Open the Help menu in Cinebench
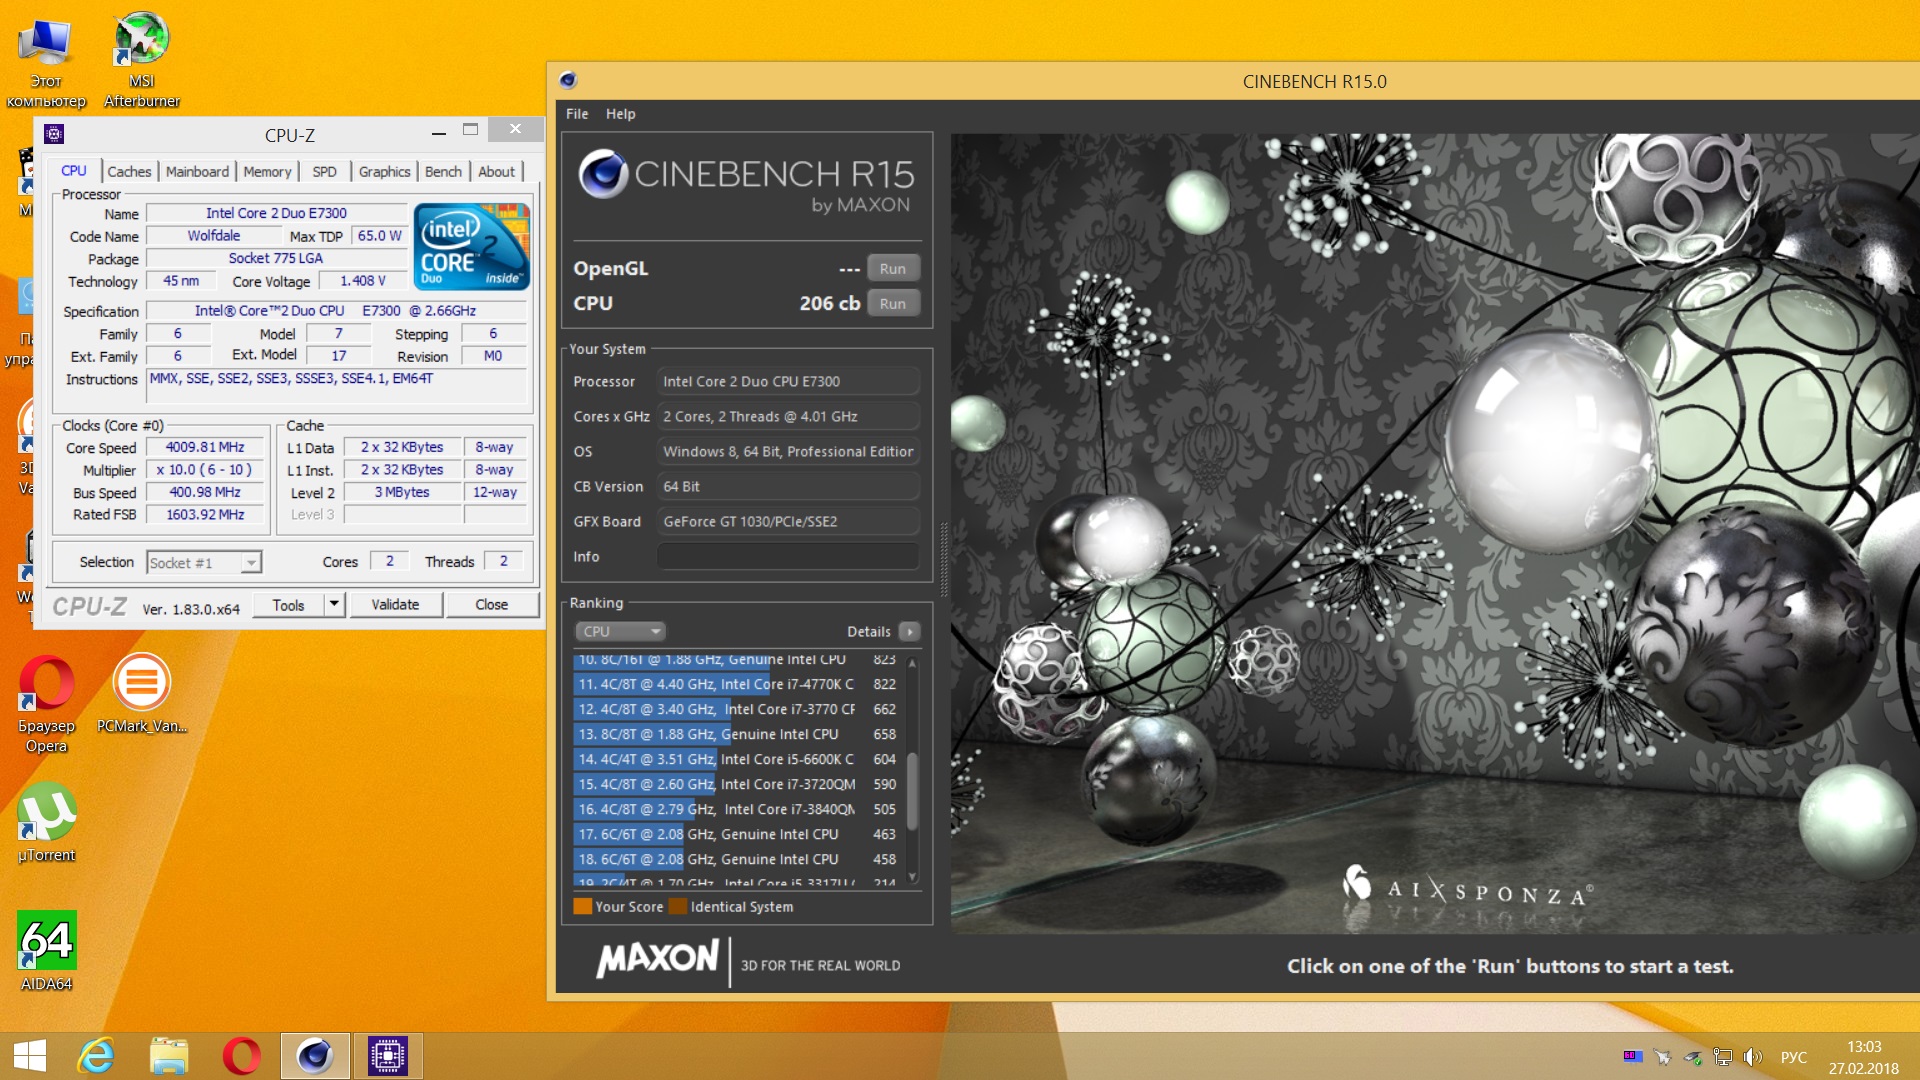The height and width of the screenshot is (1080, 1920). coord(620,114)
